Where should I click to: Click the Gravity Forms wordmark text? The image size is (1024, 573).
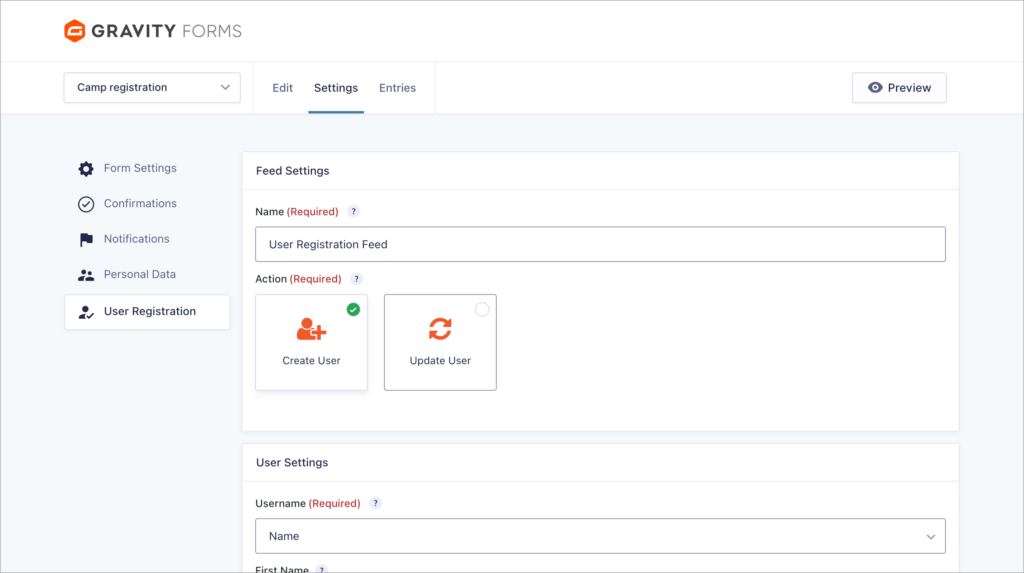[x=167, y=31]
